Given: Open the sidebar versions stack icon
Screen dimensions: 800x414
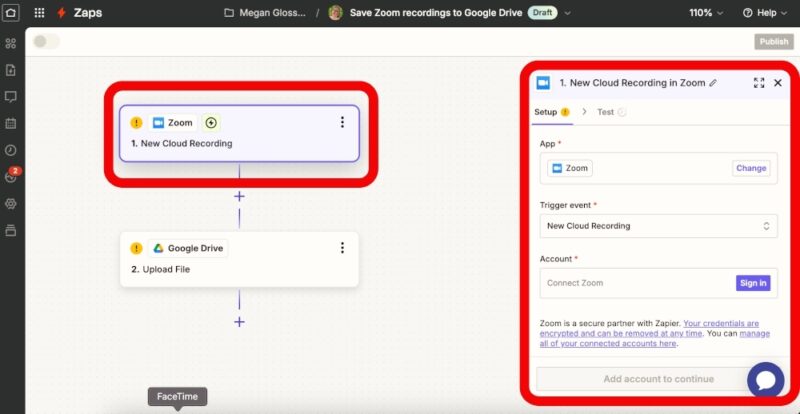Looking at the screenshot, I should pyautogui.click(x=11, y=230).
